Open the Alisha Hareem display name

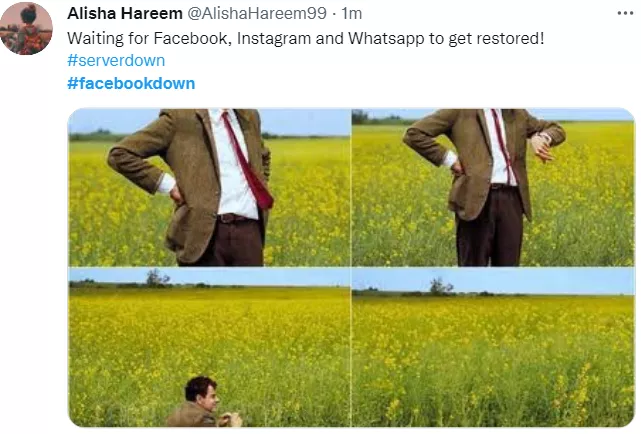tap(125, 13)
